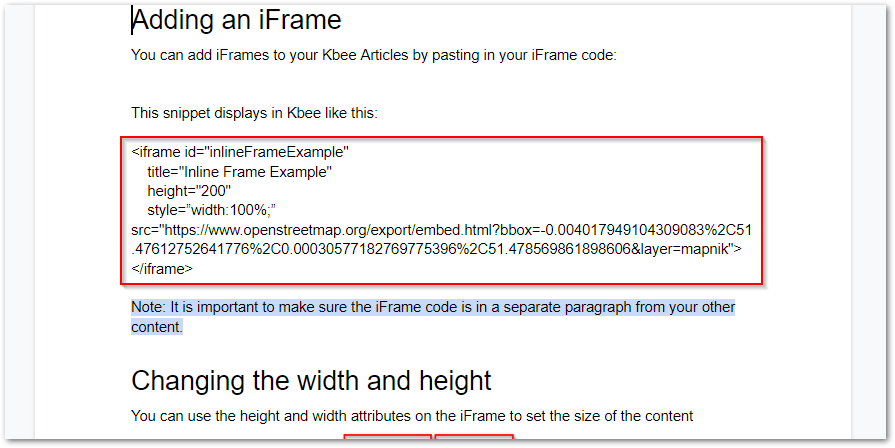This screenshot has width=895, height=448.
Task: Click the "Adding an iFrame" heading
Action: [236, 20]
